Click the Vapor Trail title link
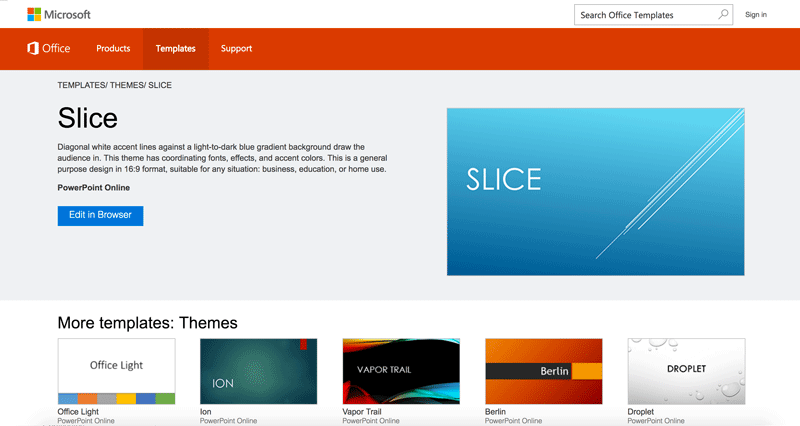 click(362, 412)
